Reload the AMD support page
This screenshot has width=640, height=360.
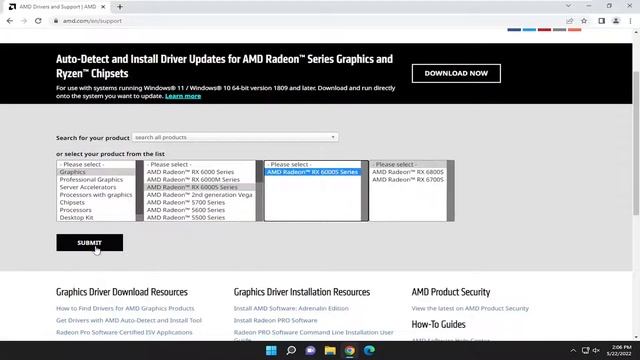(x=38, y=21)
